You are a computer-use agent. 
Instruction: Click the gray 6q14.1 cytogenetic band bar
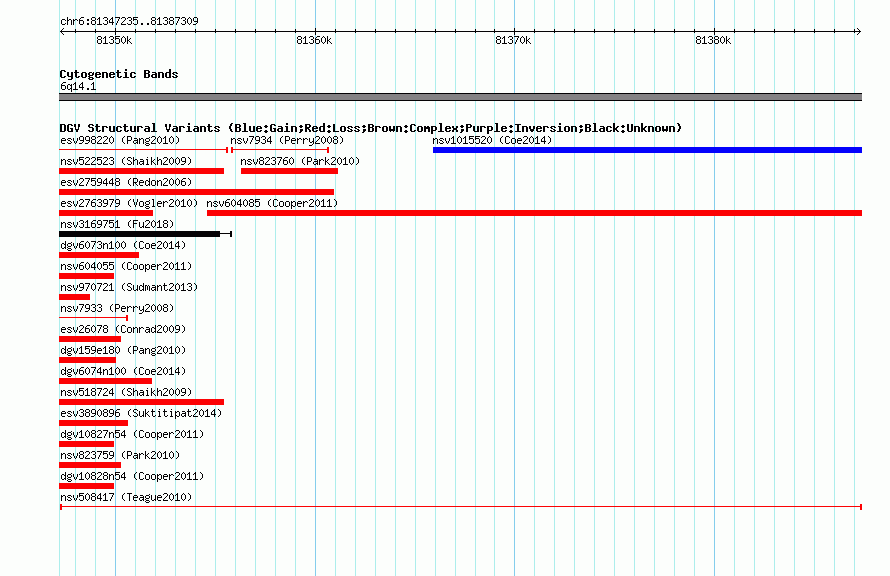coord(460,97)
